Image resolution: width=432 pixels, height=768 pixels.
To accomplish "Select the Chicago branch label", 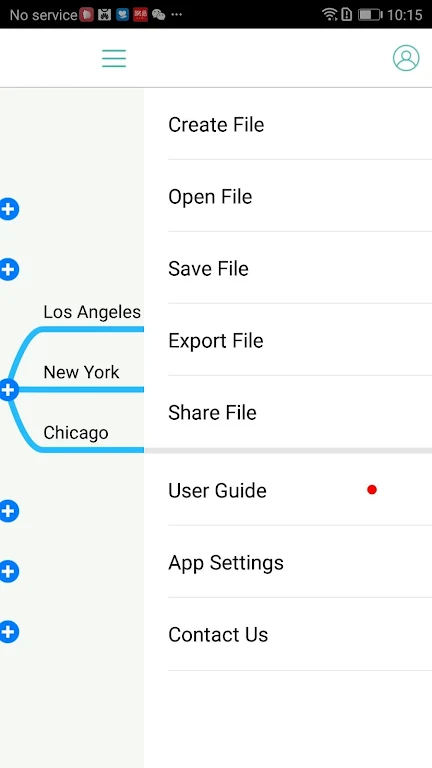I will point(76,433).
